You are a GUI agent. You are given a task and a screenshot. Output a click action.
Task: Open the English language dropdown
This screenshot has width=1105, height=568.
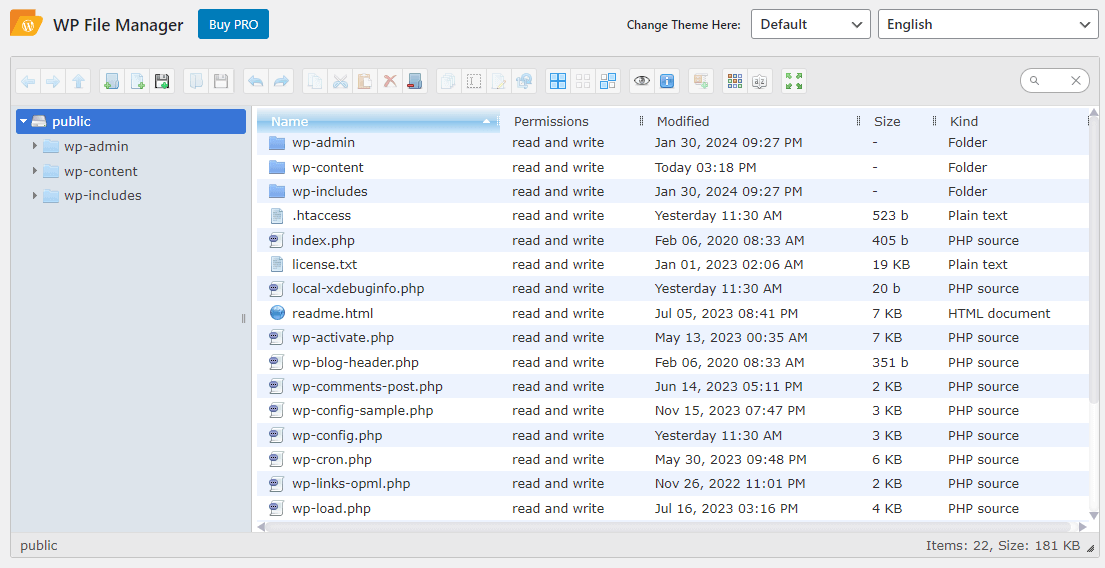pos(988,25)
